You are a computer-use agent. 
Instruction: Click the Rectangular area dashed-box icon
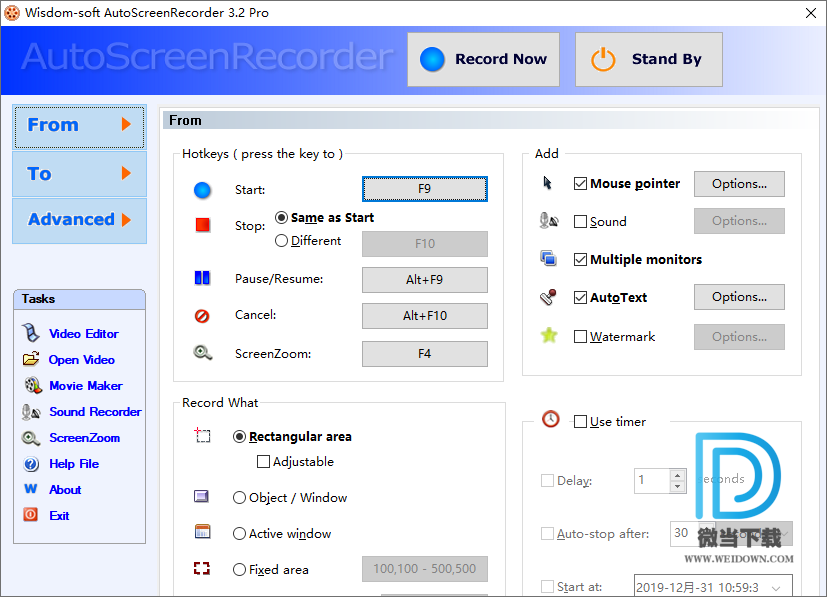(202, 435)
